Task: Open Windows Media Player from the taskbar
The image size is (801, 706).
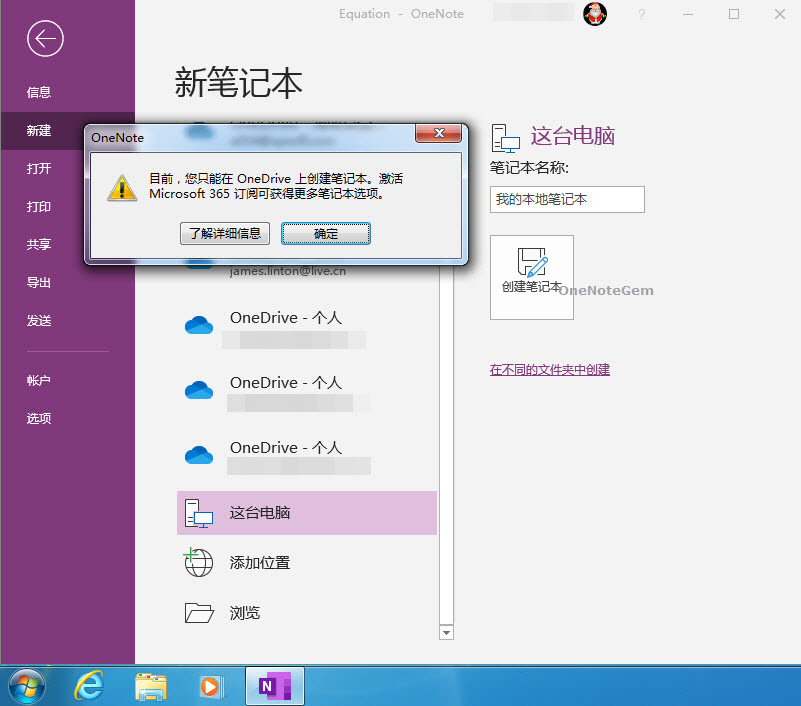Action: tap(211, 687)
